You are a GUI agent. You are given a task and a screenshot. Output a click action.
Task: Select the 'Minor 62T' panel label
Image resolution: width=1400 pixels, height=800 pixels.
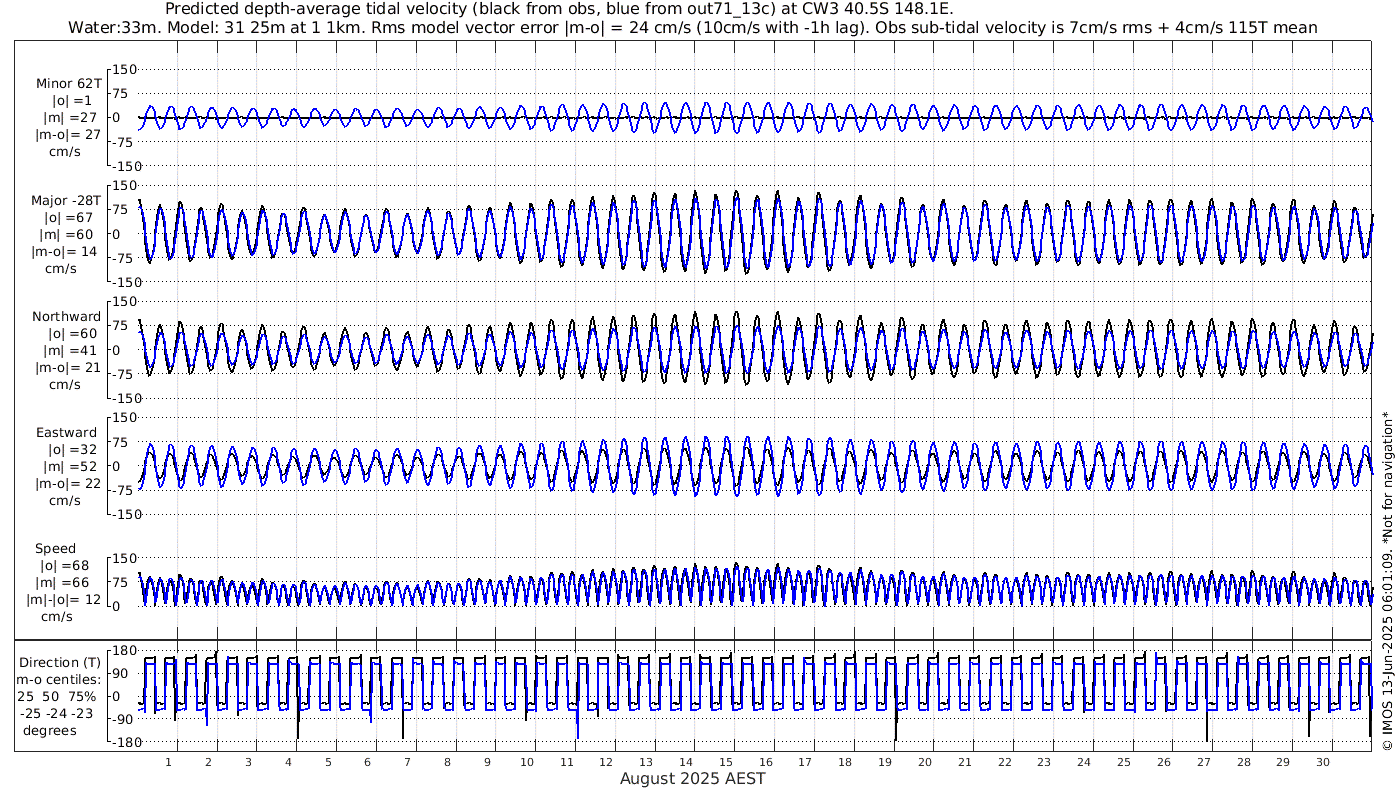68,84
